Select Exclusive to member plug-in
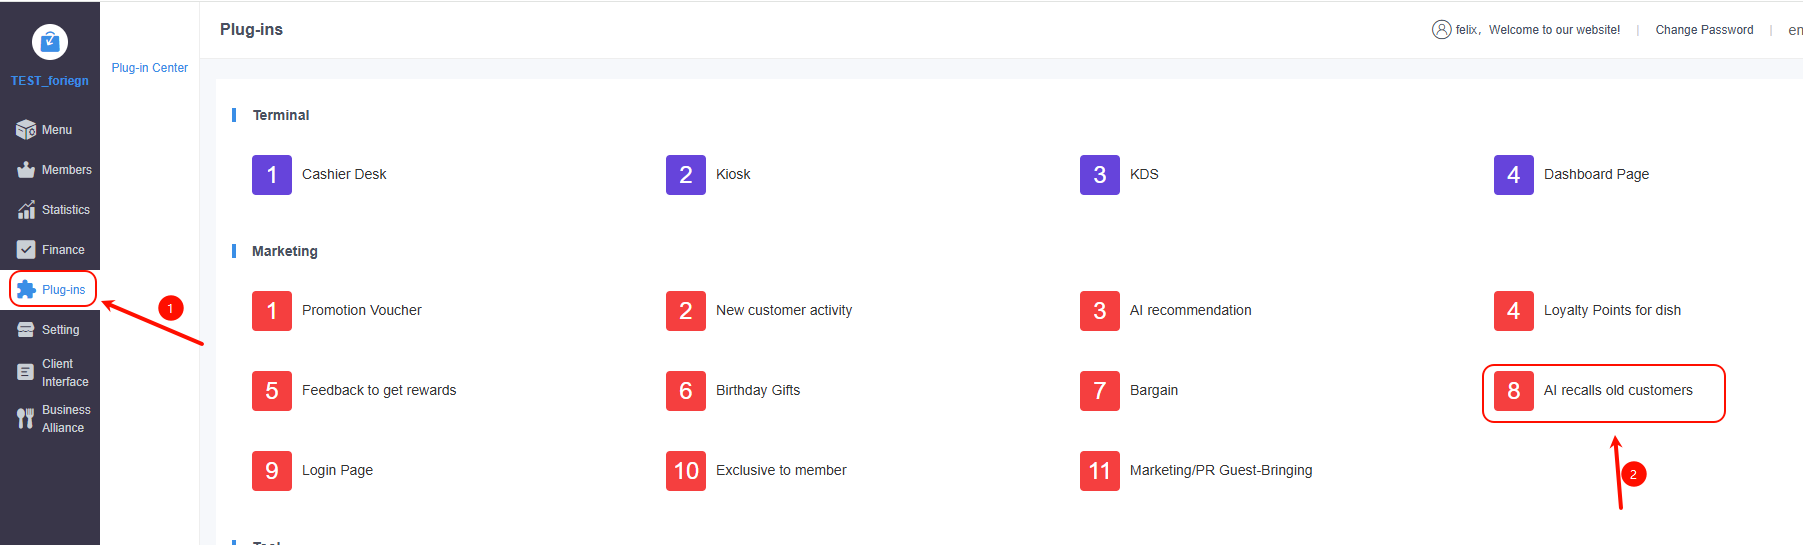Screen dimensions: 1803x545 (x=780, y=471)
